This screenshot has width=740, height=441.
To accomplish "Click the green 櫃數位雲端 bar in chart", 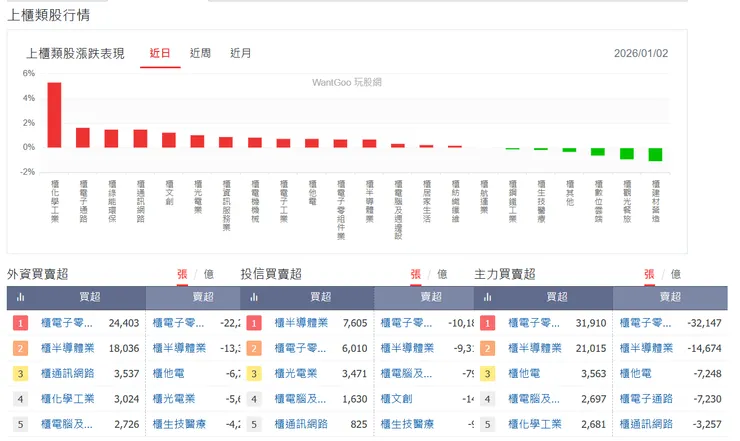I will point(598,152).
